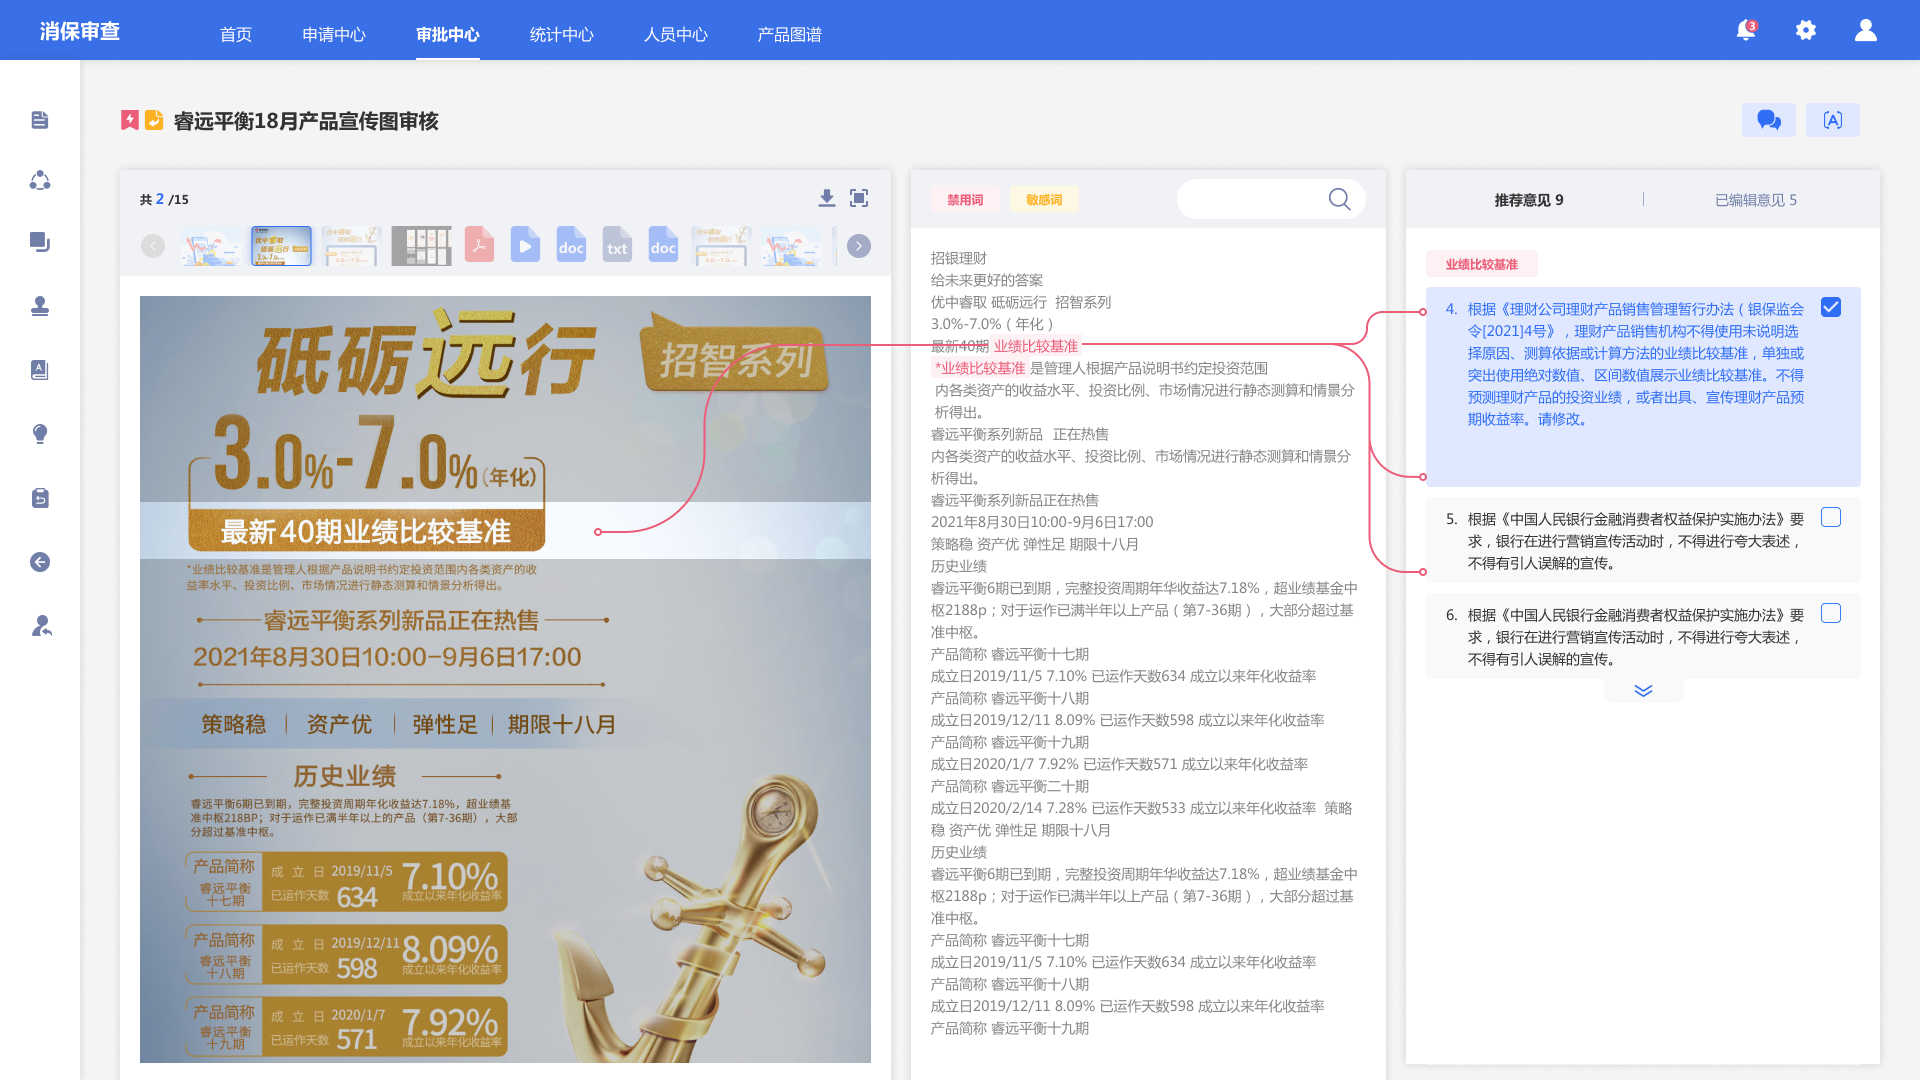Open the 统计中心 menu
Screen dimensions: 1920x1080
(561, 34)
